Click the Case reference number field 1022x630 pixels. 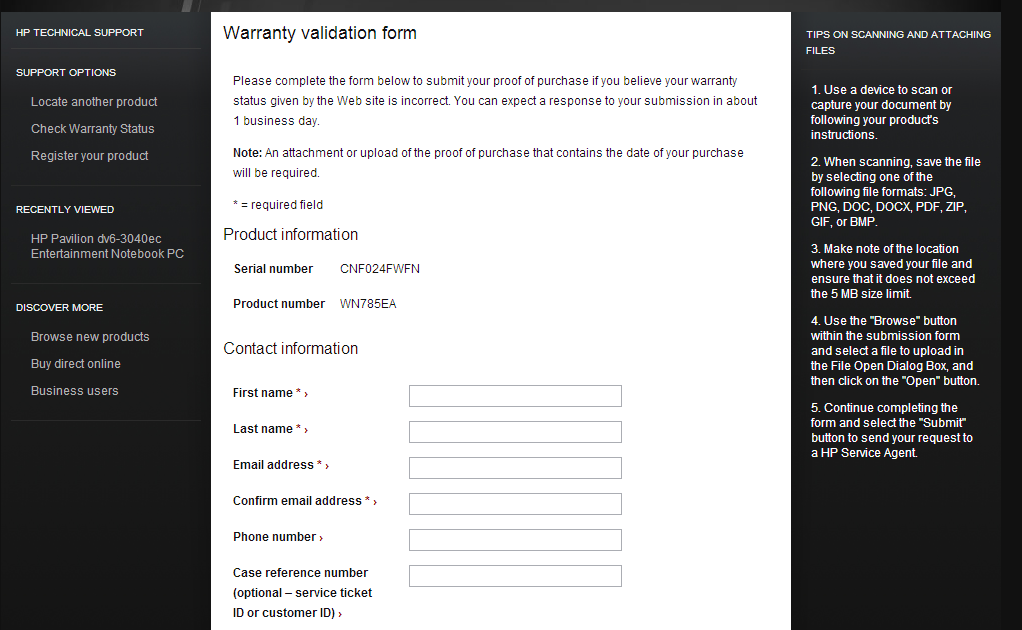[515, 576]
